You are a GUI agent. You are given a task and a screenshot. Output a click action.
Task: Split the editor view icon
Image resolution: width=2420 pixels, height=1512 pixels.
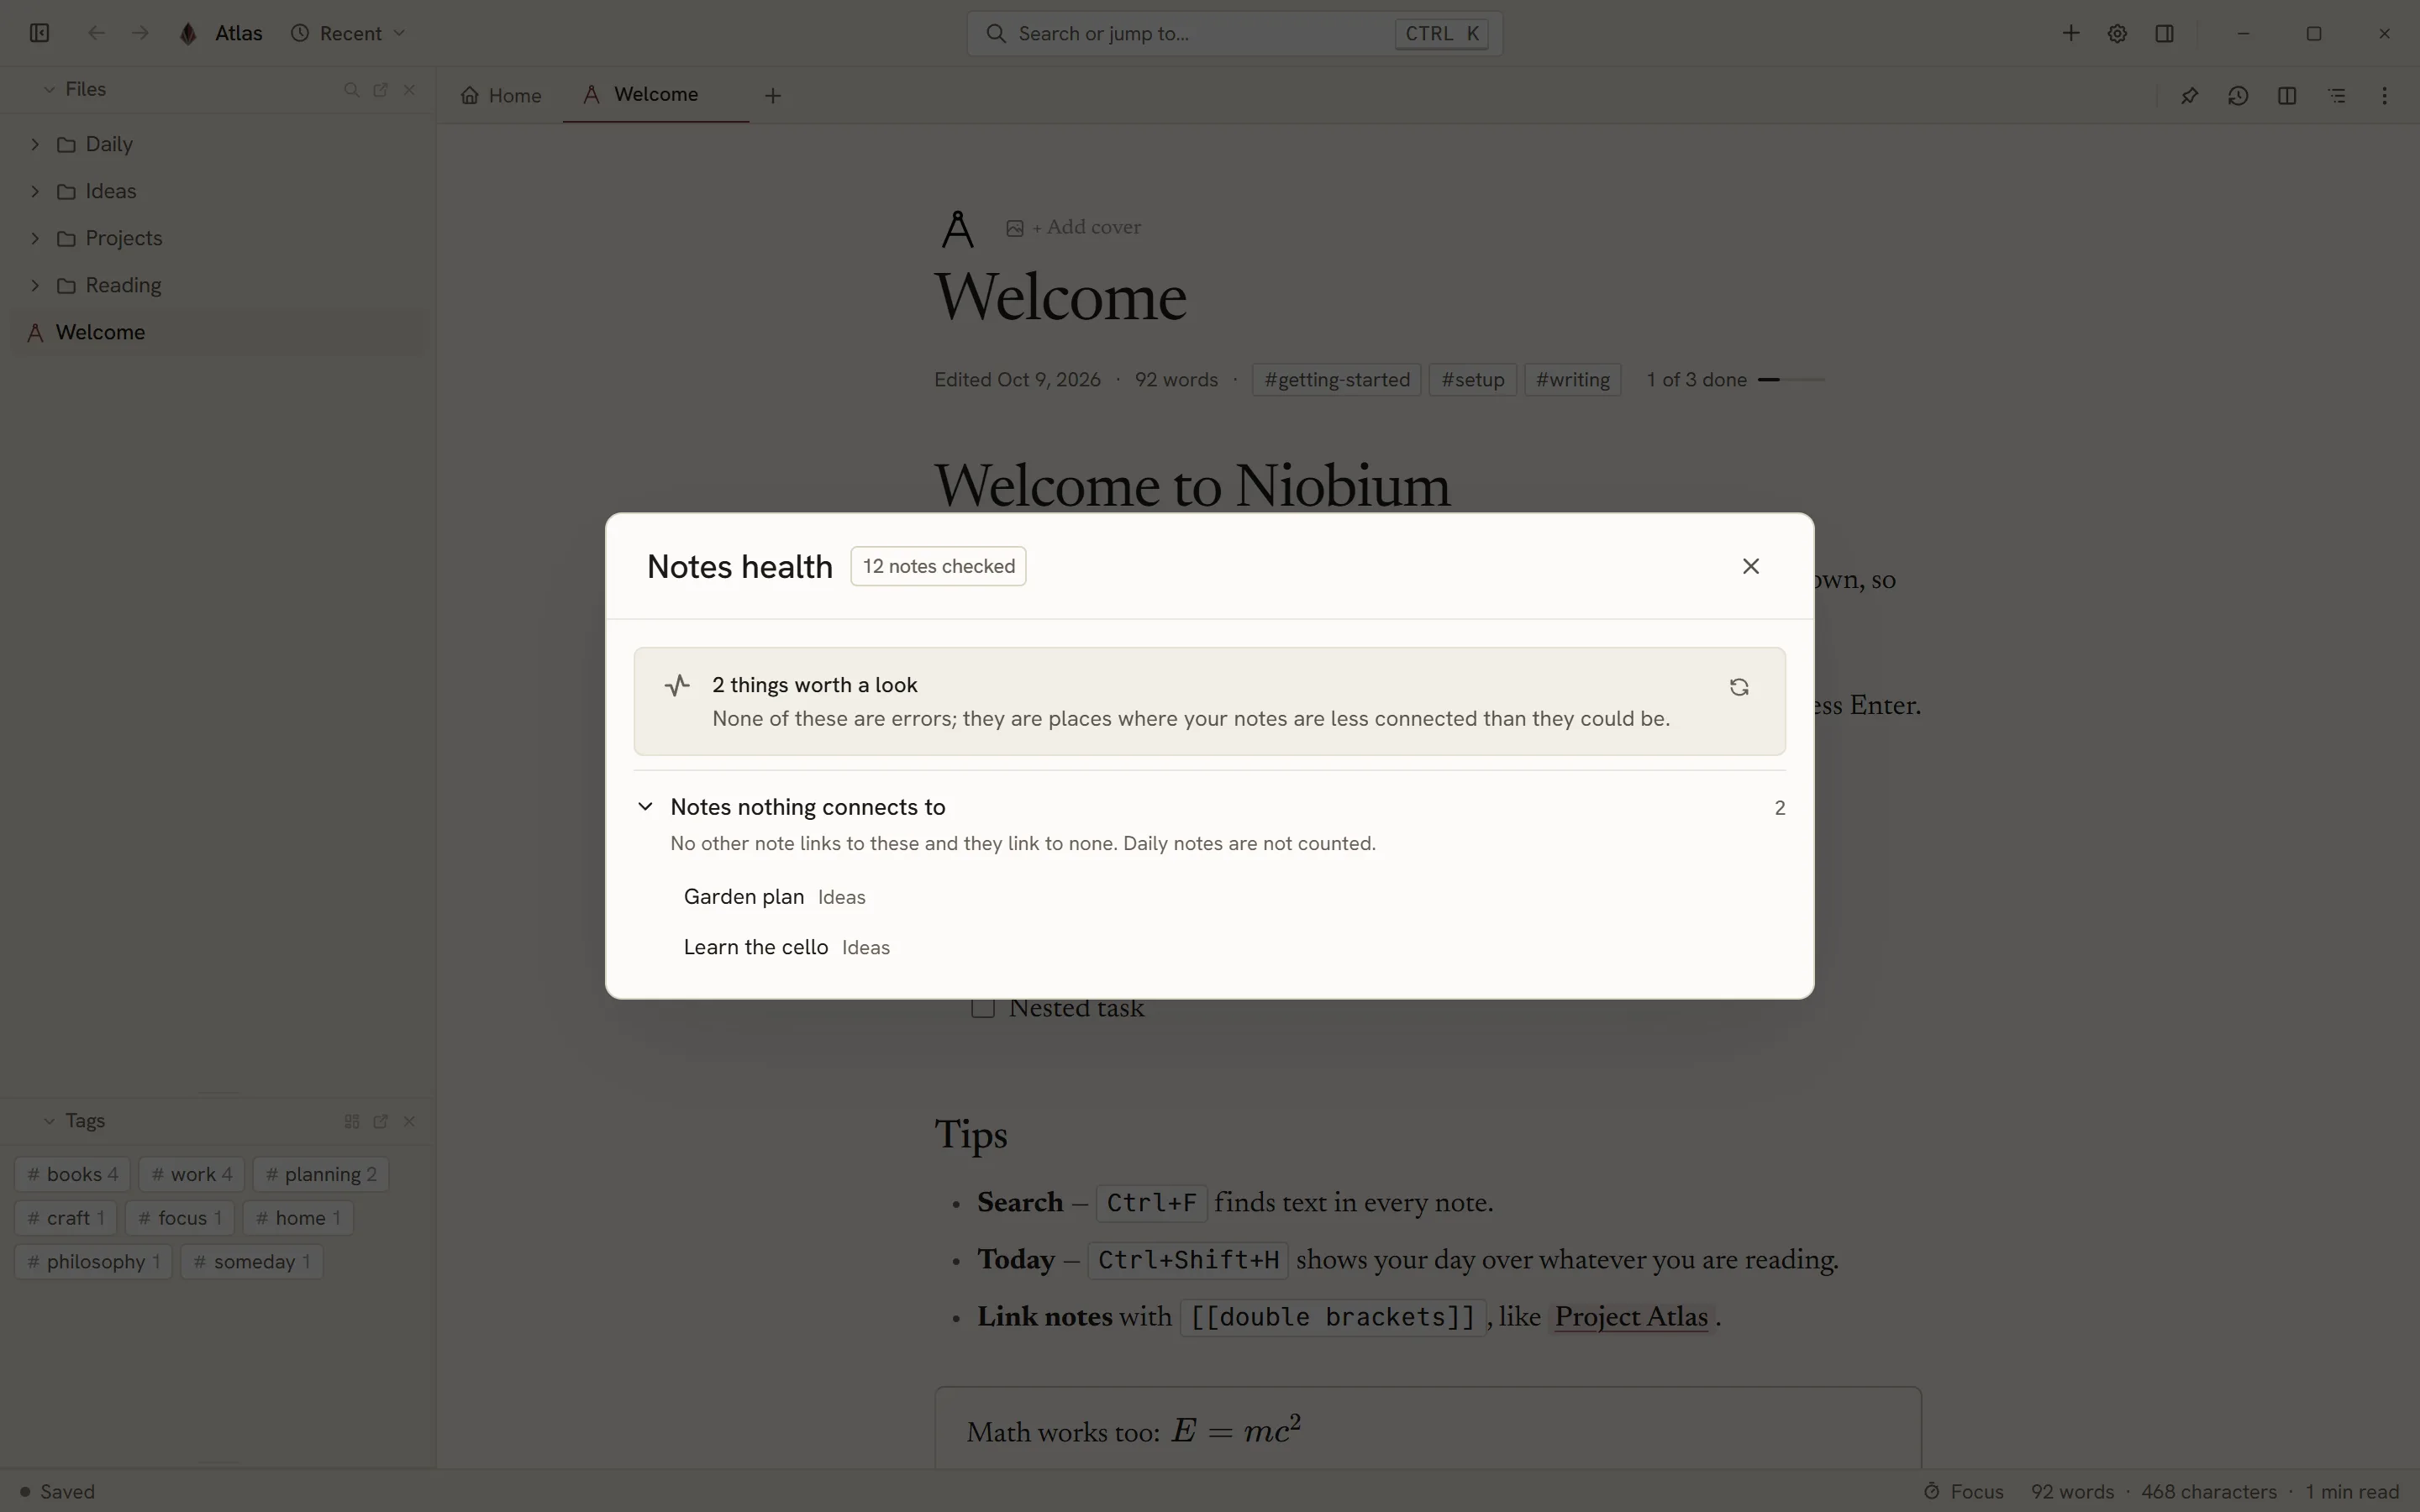click(2287, 95)
